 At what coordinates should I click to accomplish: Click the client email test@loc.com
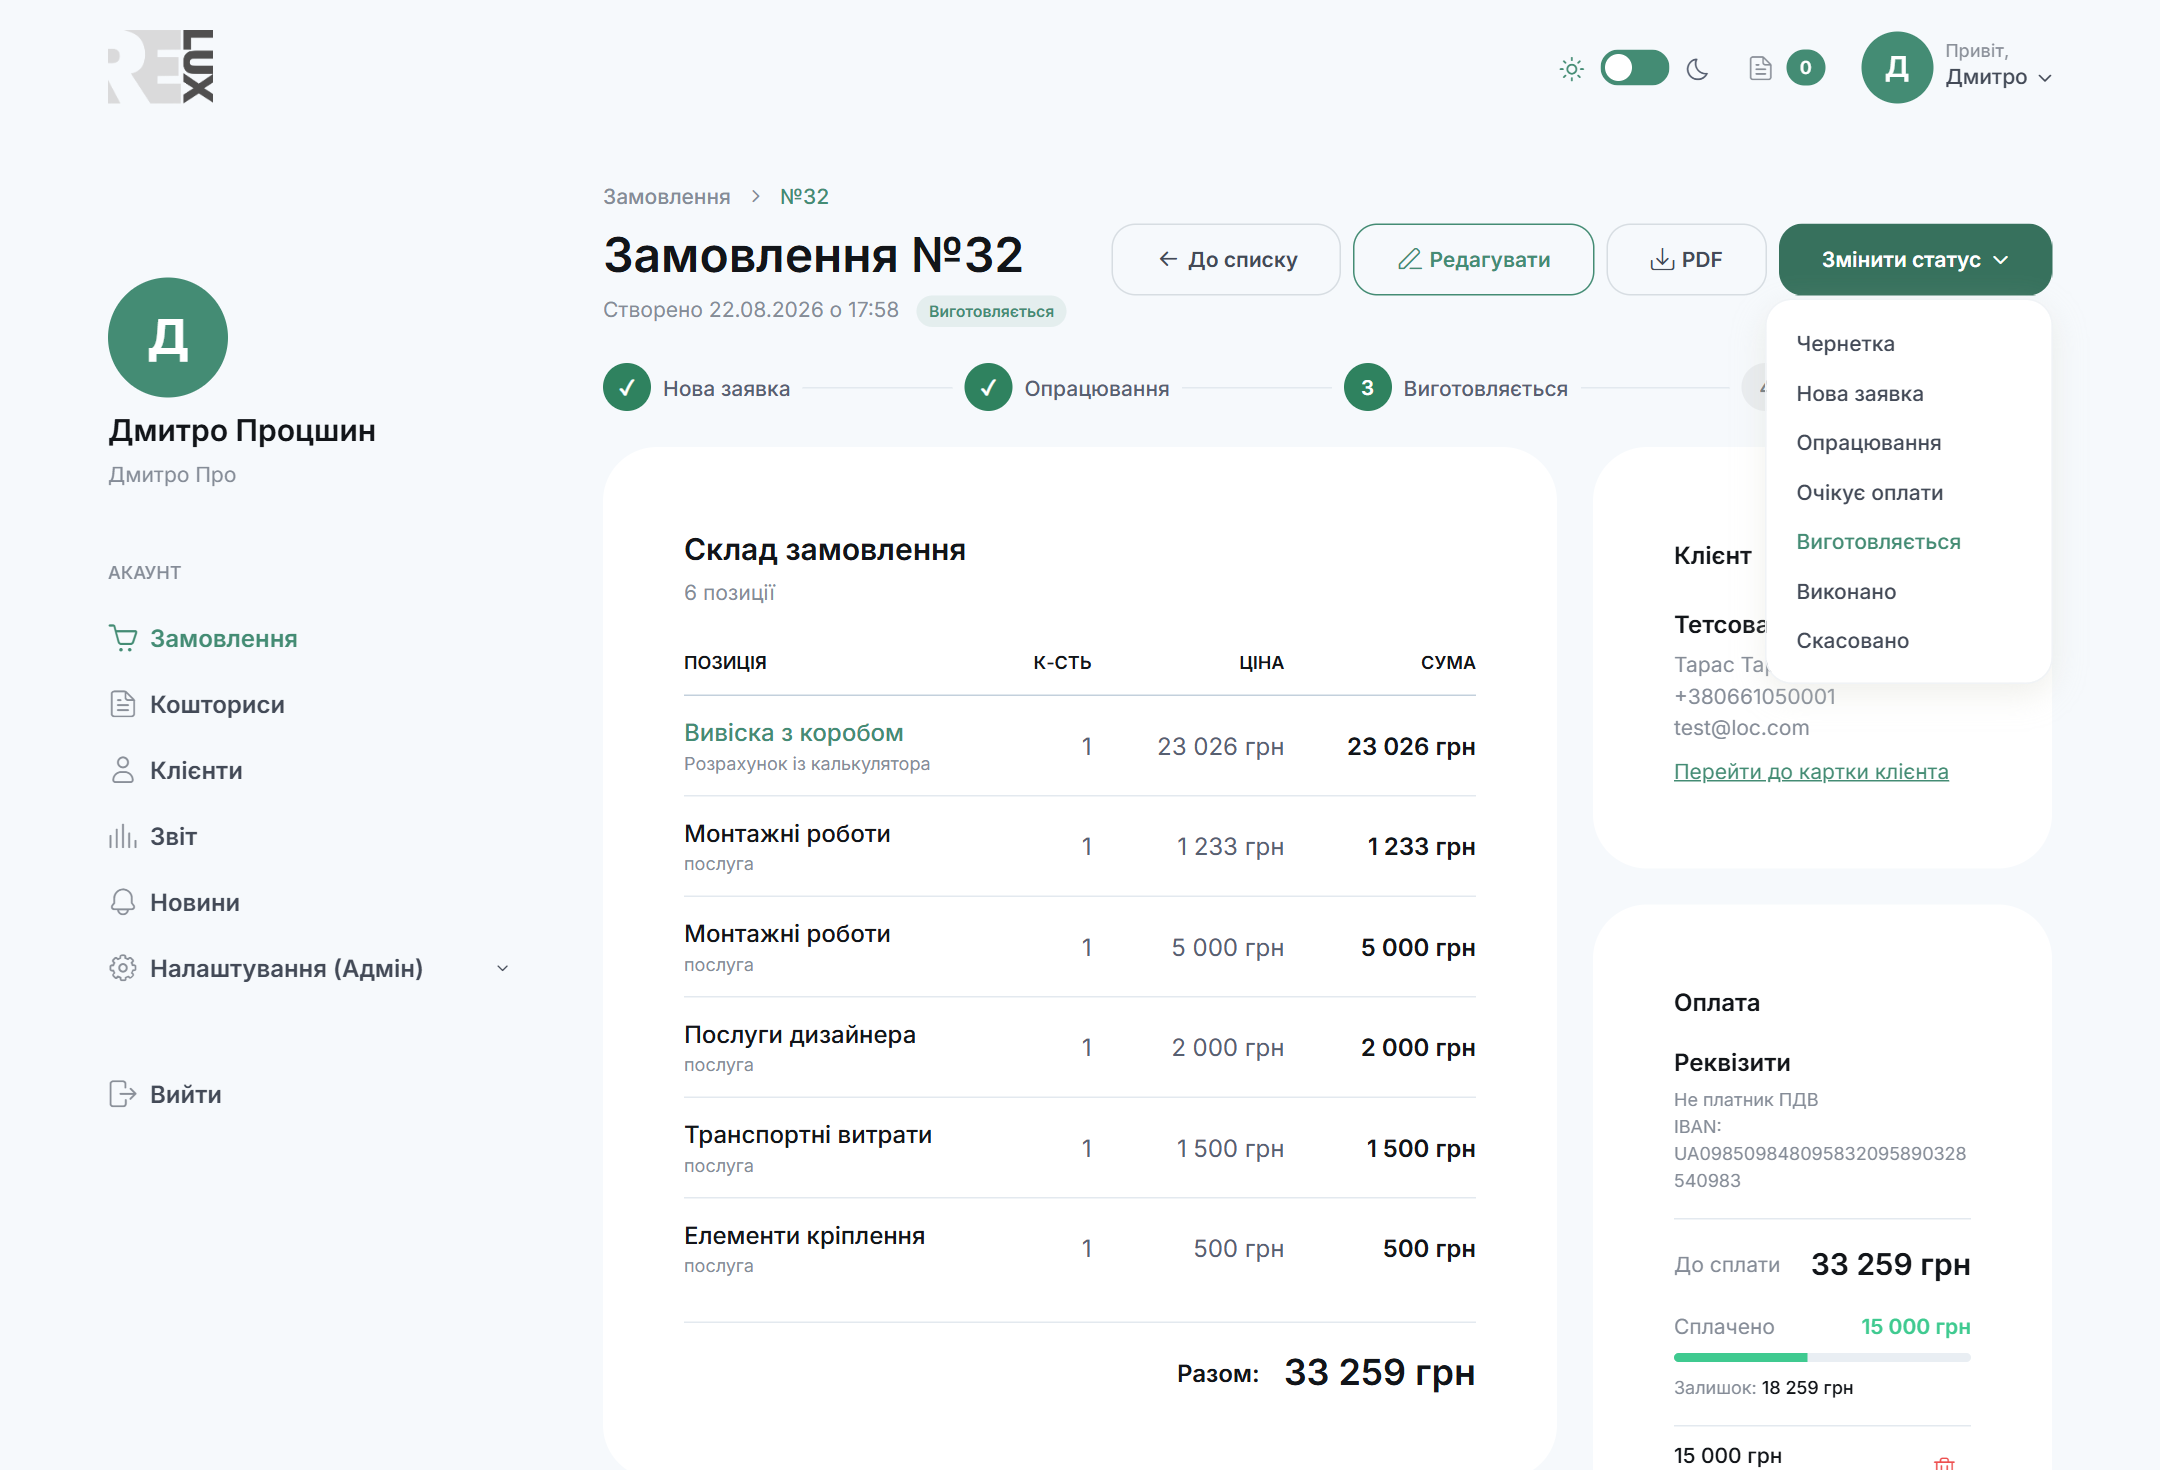coord(1741,727)
